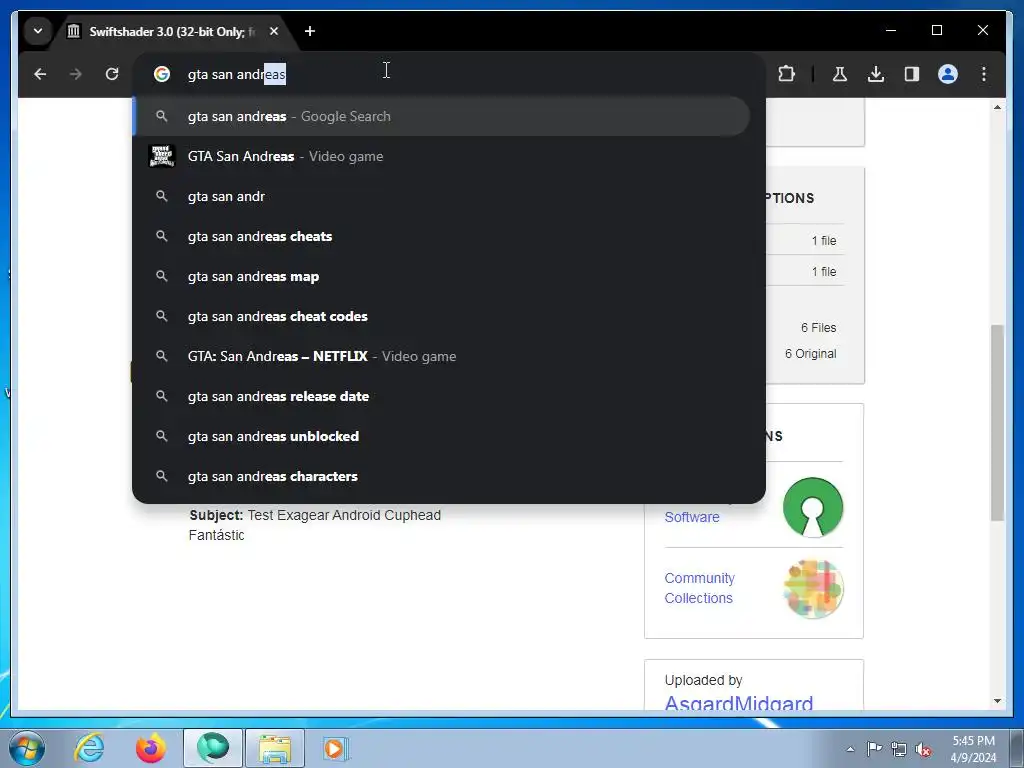The width and height of the screenshot is (1024, 768).
Task: Open uploader AsgardMidgard profile link
Action: click(739, 703)
